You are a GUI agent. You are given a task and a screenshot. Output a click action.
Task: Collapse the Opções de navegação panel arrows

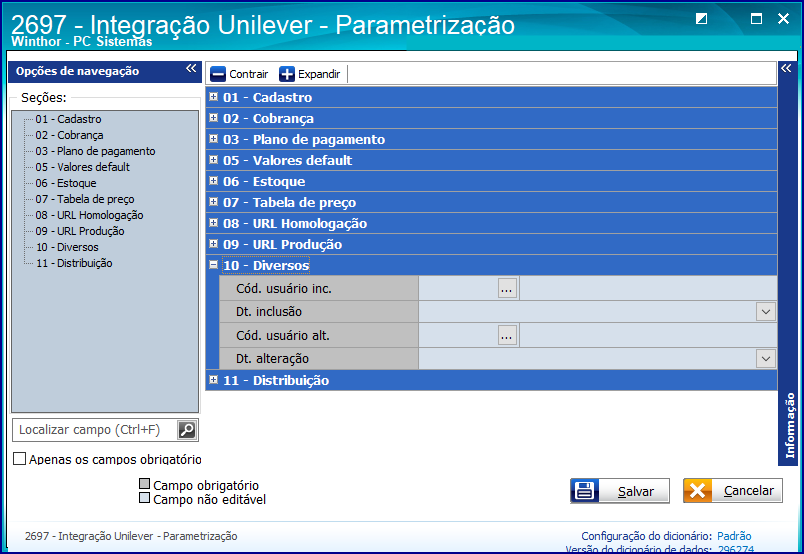click(191, 68)
